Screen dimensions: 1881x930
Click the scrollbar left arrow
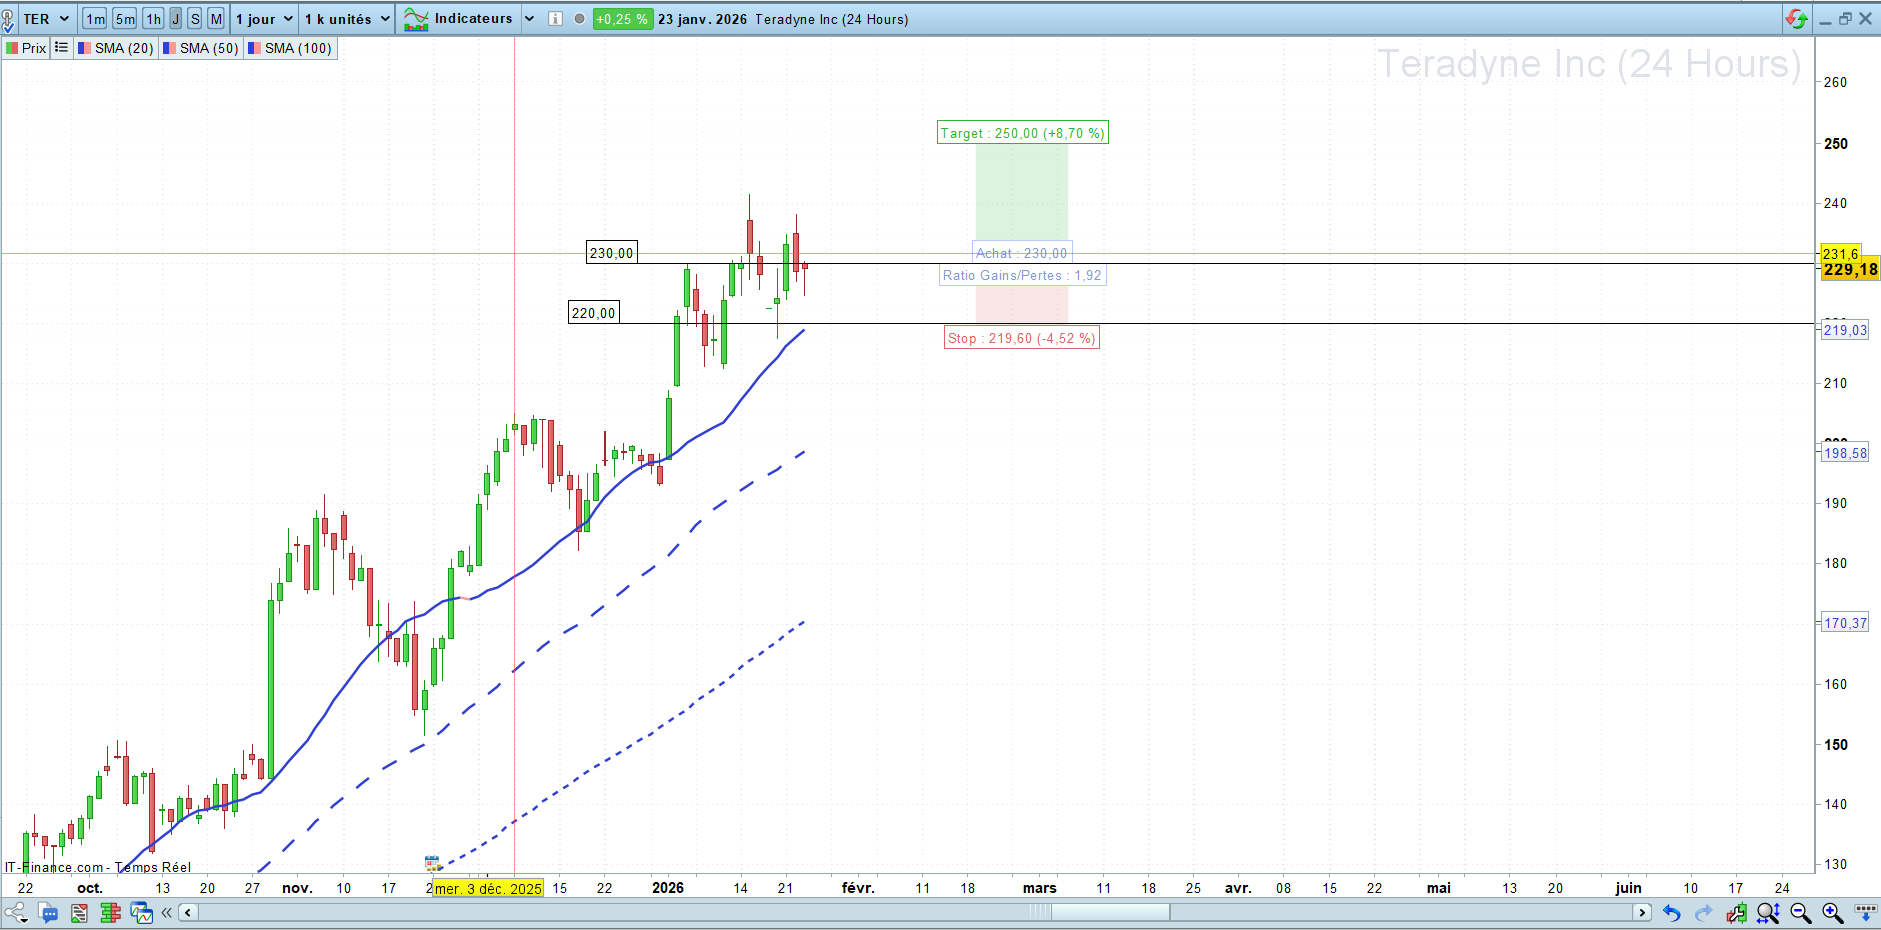(188, 912)
